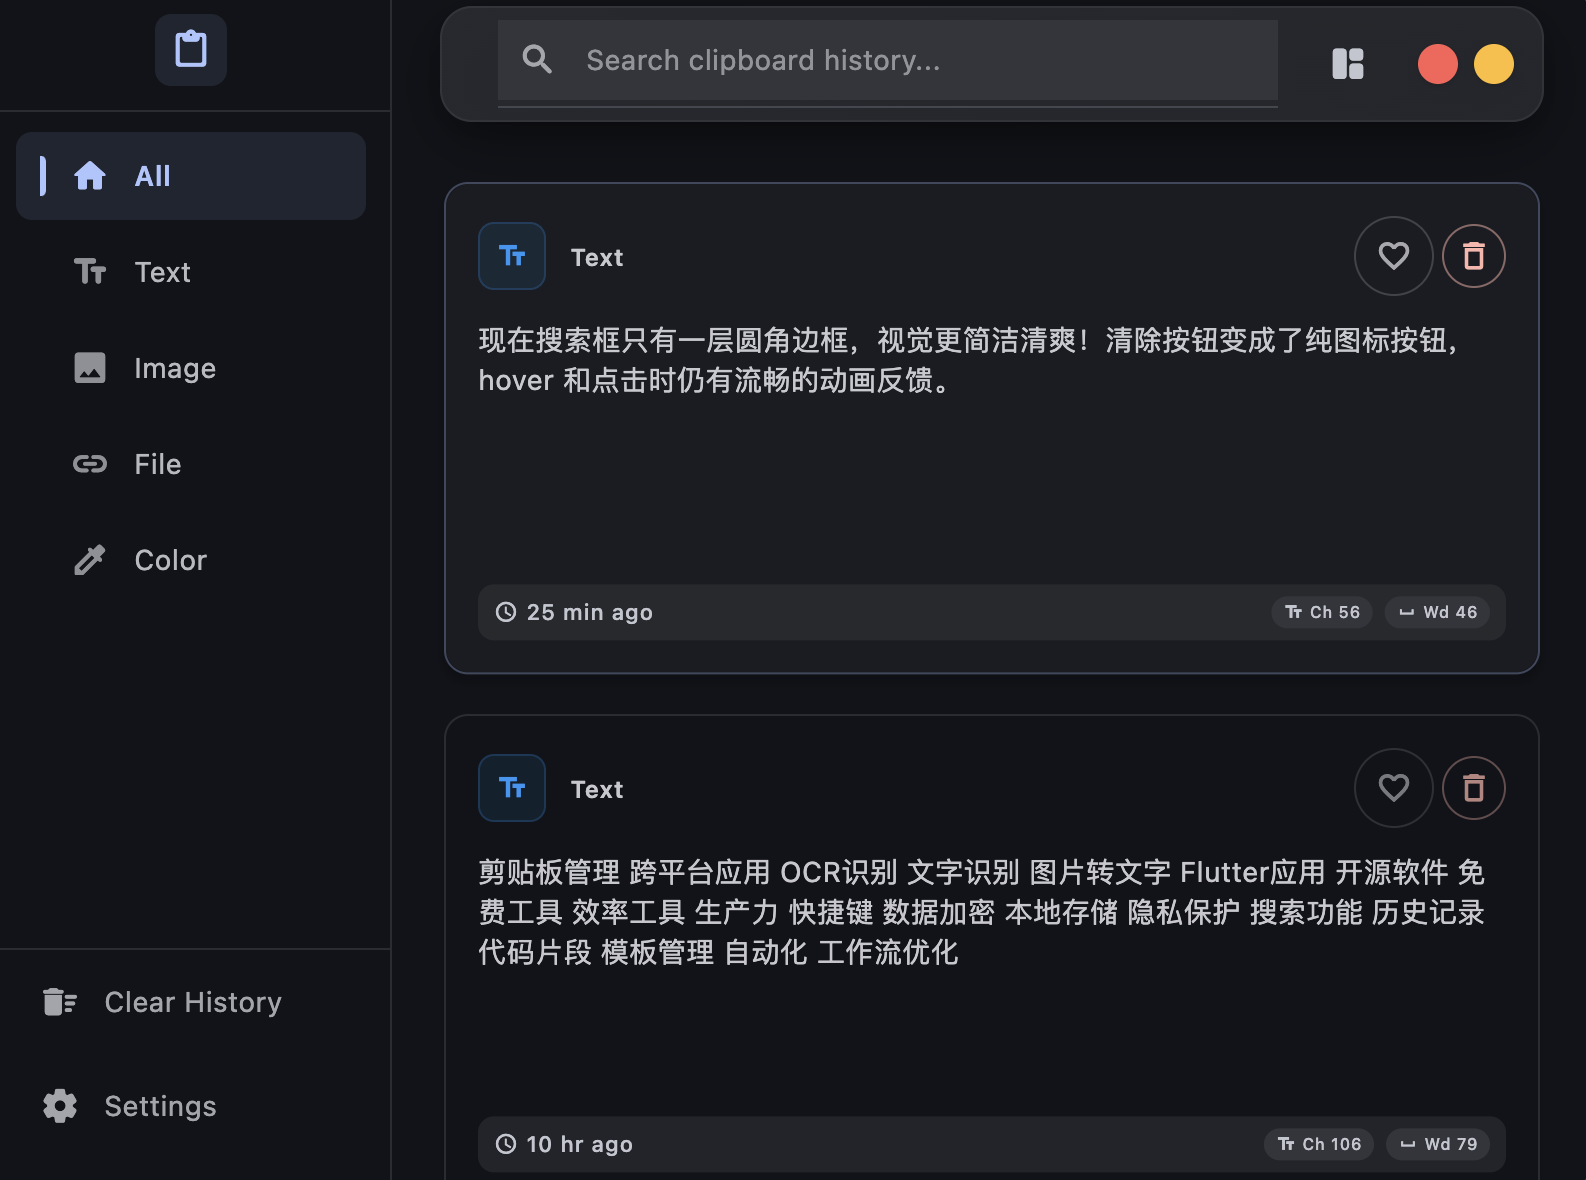
Task: Click the Ch 106 character count badge
Action: pos(1319,1144)
